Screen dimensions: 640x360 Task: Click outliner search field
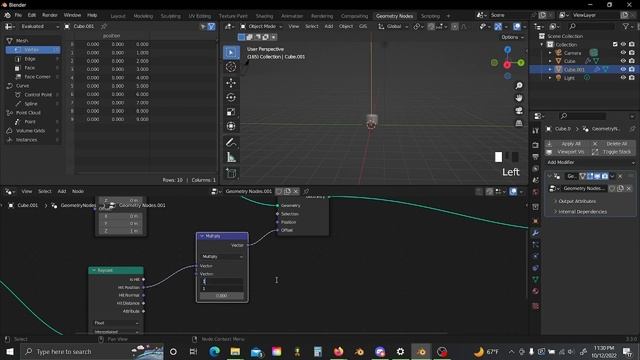coord(591,26)
